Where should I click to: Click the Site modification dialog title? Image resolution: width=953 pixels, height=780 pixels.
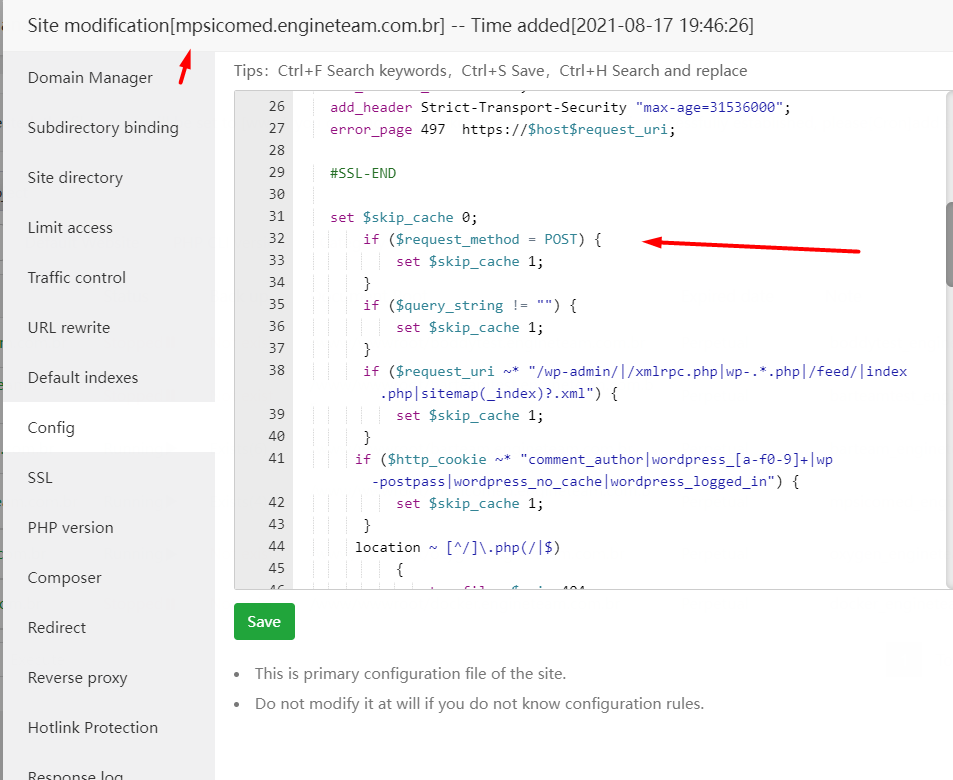pyautogui.click(x=390, y=26)
